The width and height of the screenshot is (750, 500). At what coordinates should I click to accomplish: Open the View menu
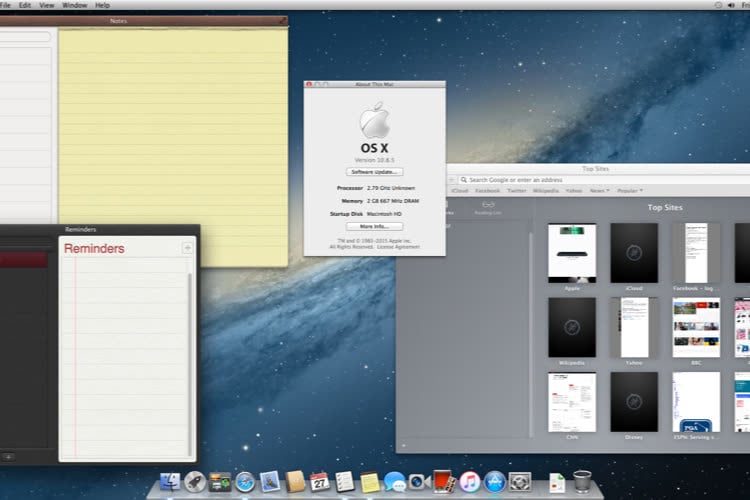pyautogui.click(x=46, y=5)
